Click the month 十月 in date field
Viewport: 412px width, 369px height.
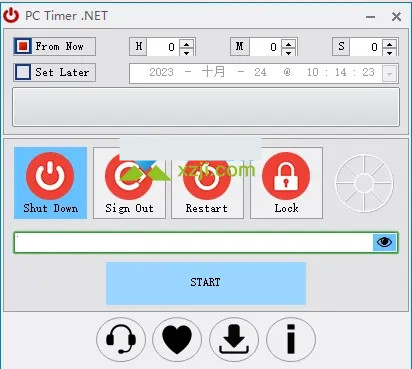[x=213, y=72]
